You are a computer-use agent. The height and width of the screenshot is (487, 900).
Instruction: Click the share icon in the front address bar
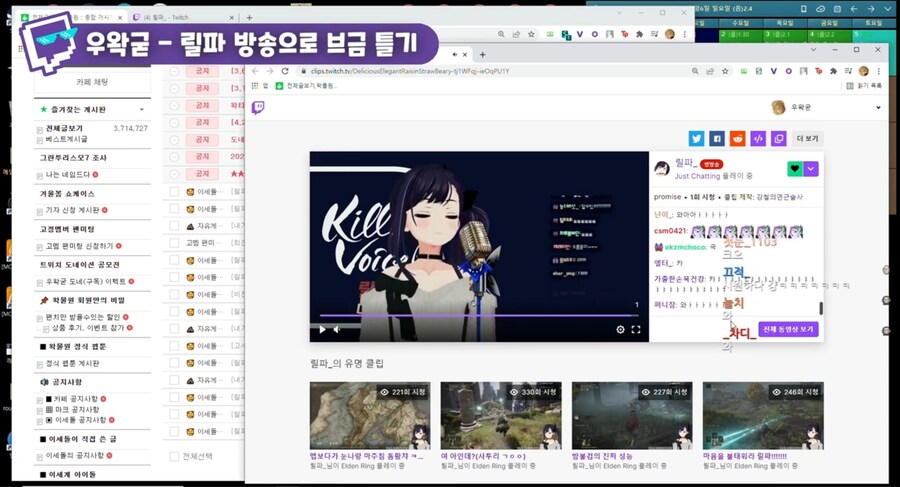(x=710, y=71)
